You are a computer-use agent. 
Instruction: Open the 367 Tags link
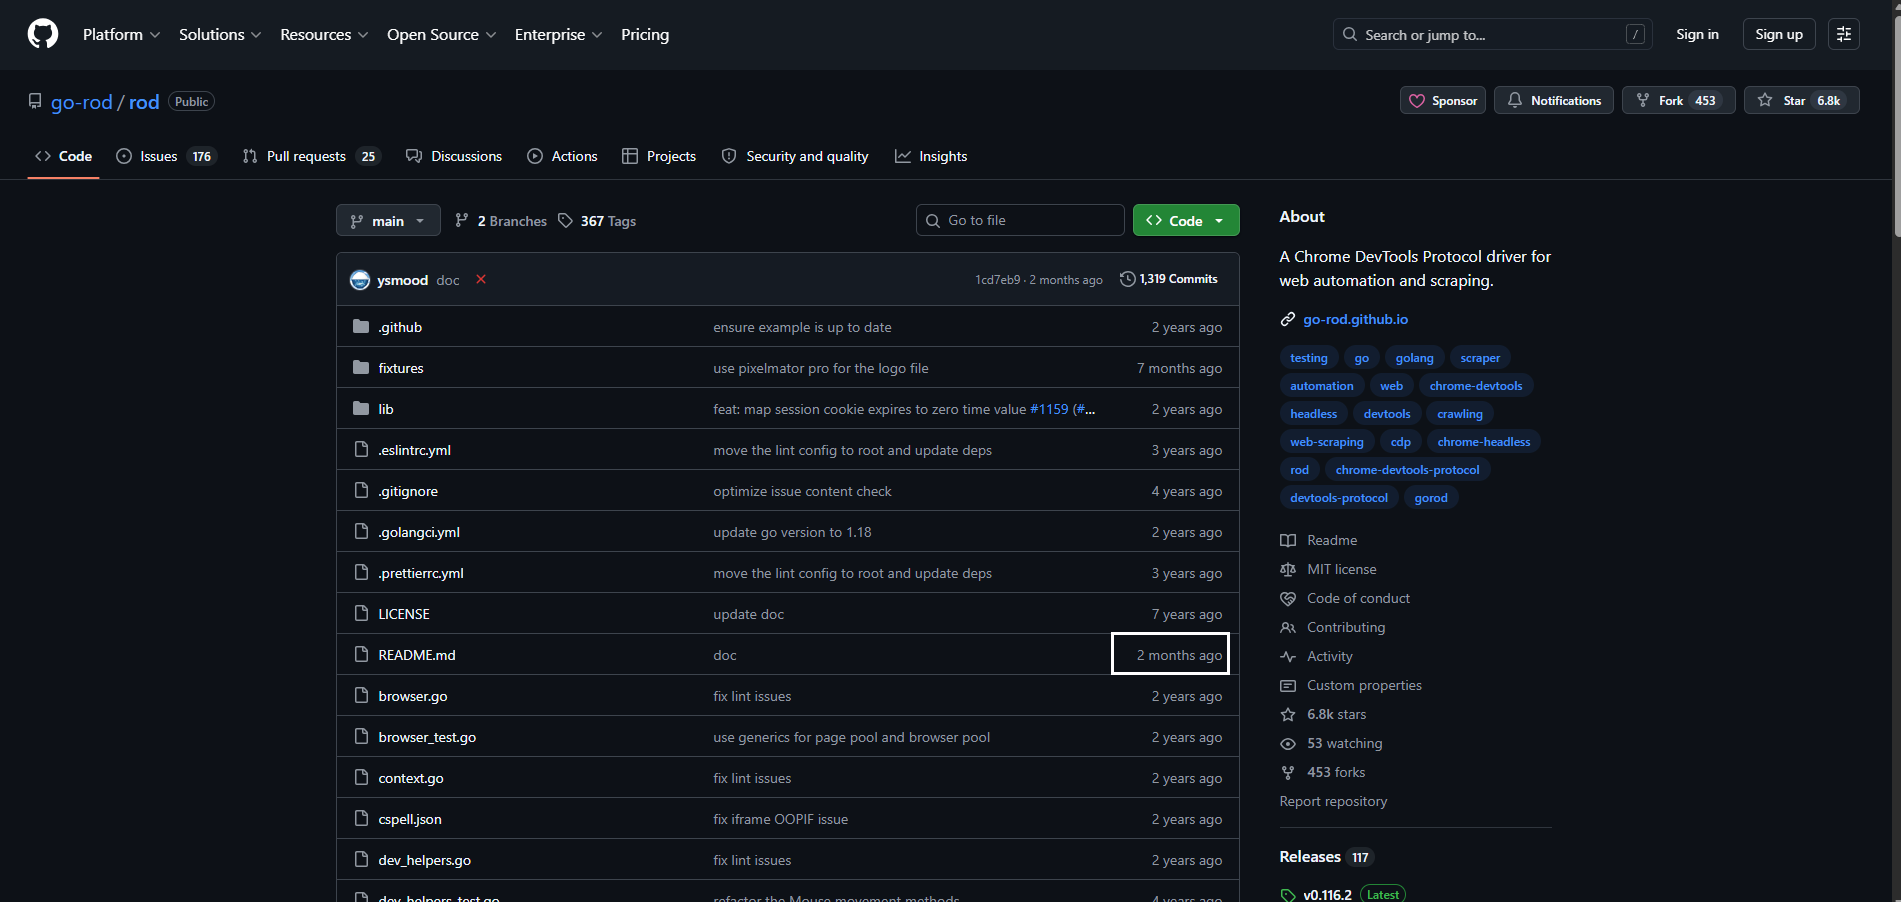tap(597, 221)
